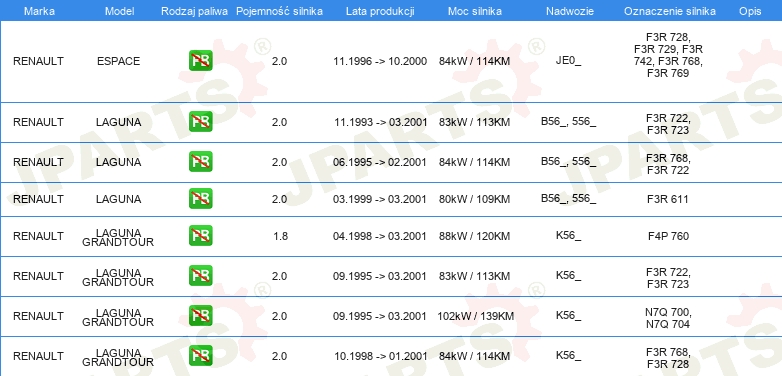Click Moc silnika column header
782x376 pixels.
point(475,11)
